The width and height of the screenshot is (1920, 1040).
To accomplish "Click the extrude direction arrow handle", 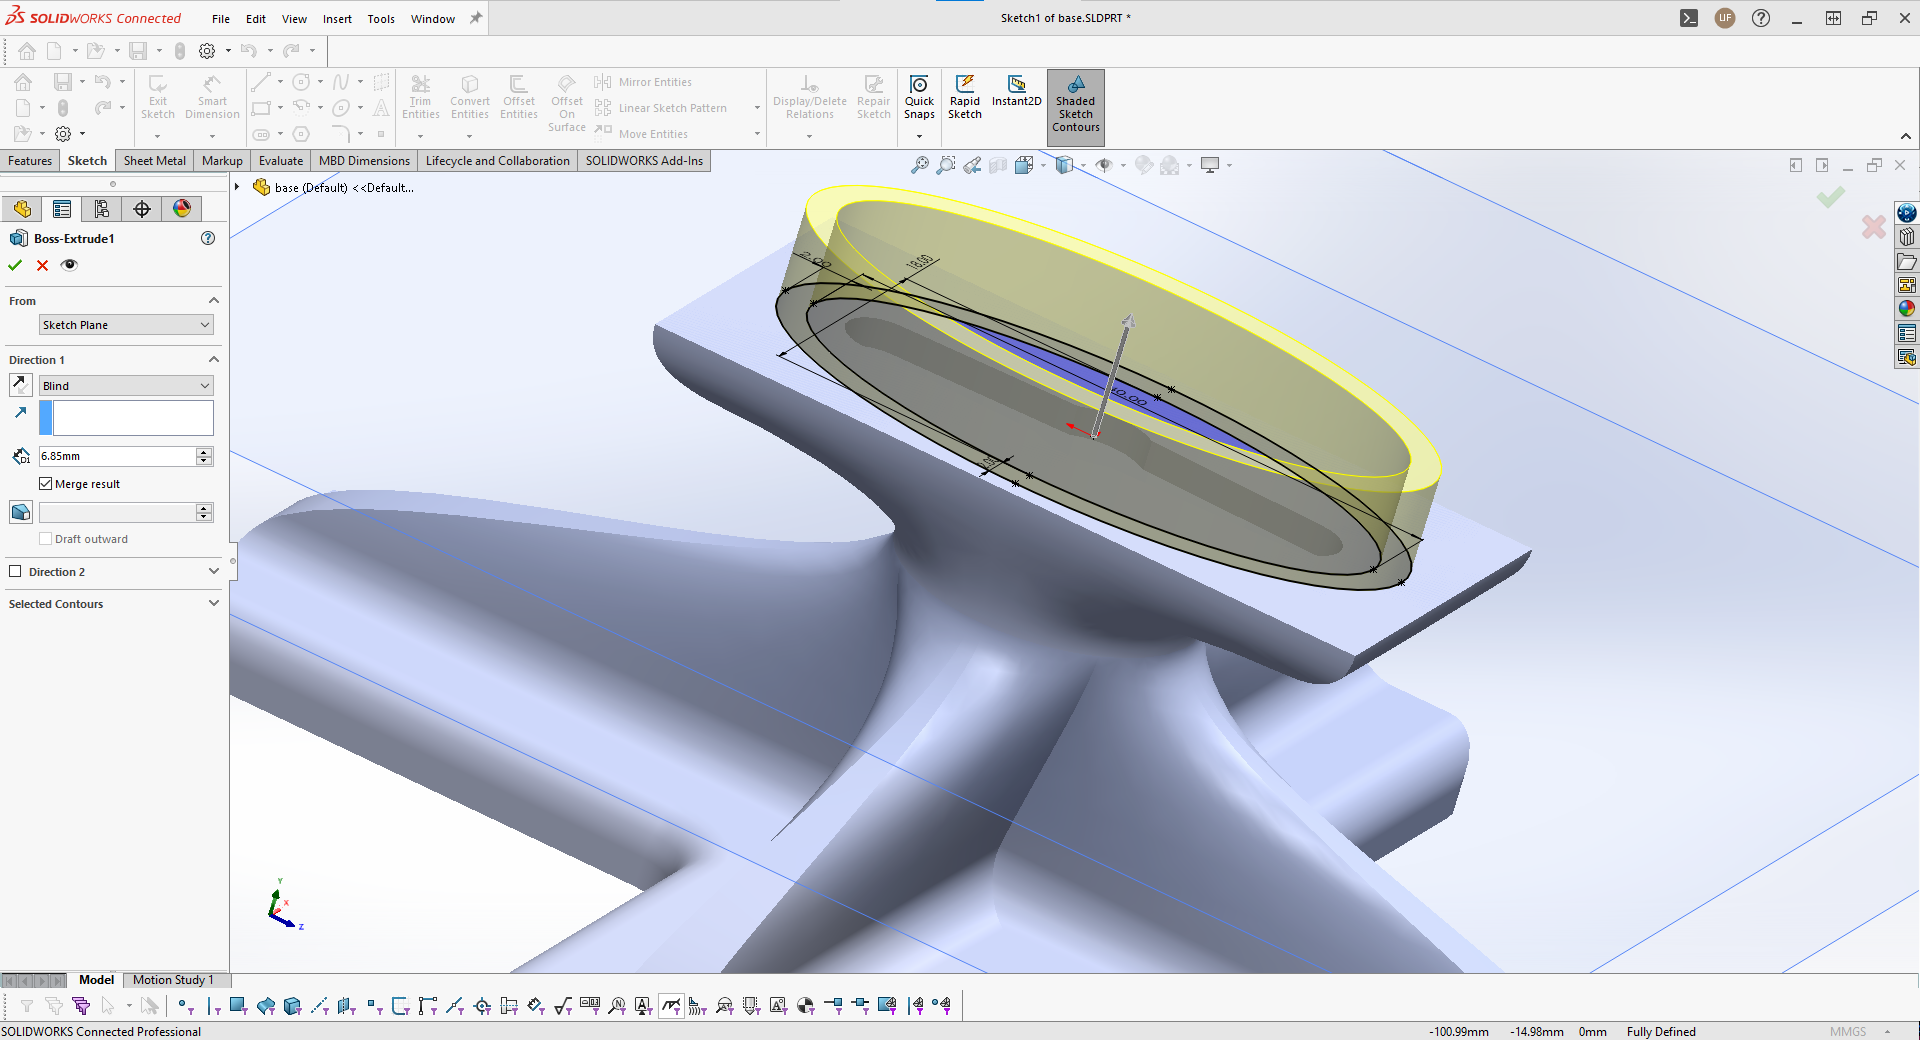I will (1127, 322).
